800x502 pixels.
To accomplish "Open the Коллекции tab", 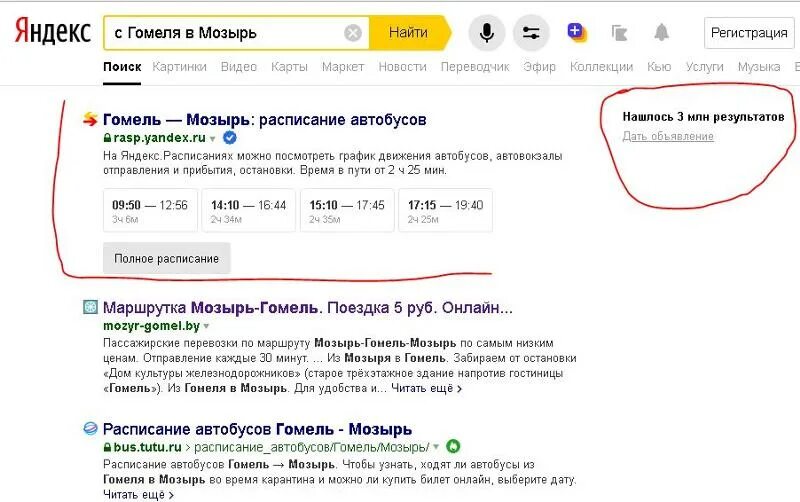I will coord(602,67).
